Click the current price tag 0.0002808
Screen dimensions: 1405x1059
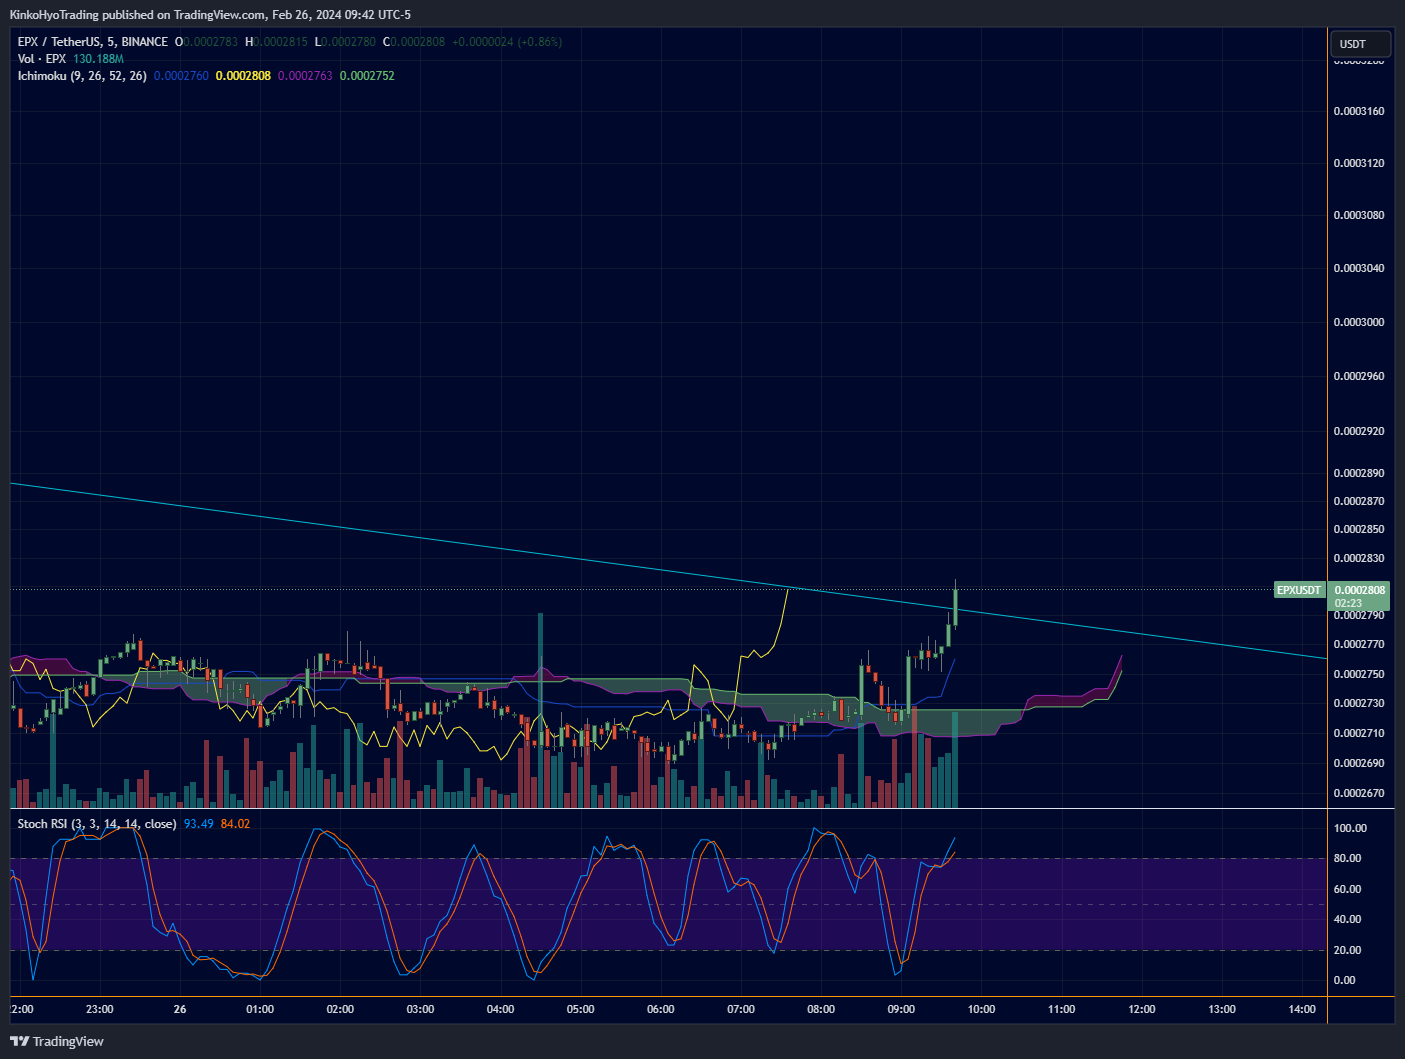click(x=1360, y=590)
